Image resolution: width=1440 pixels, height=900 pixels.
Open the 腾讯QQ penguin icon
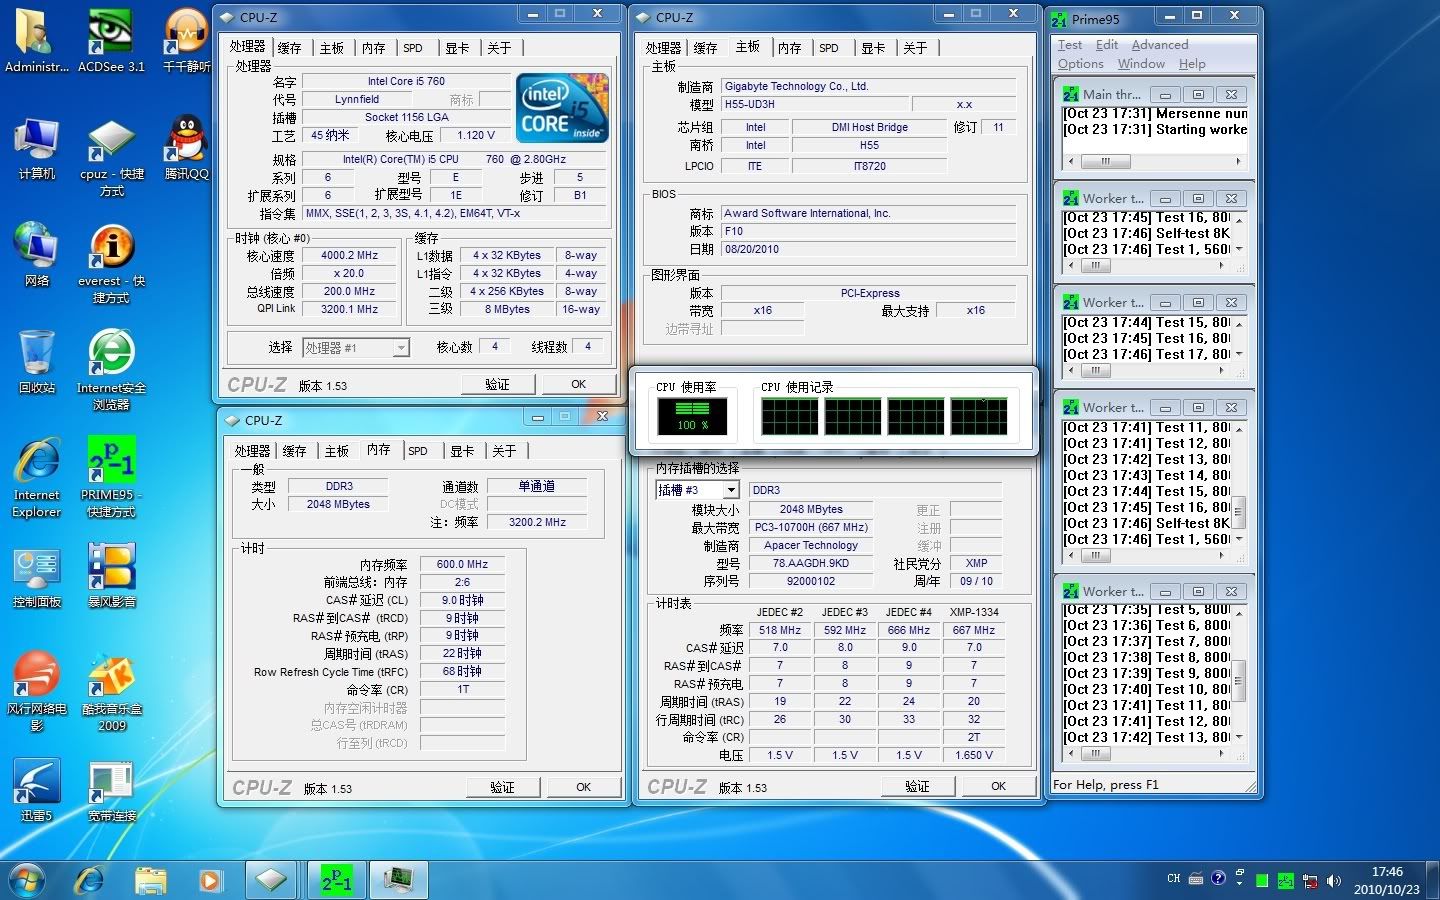tap(186, 140)
